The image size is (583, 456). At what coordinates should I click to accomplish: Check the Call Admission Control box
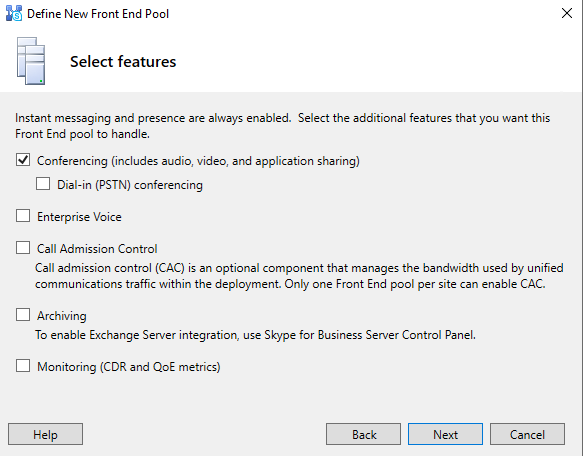coord(23,248)
